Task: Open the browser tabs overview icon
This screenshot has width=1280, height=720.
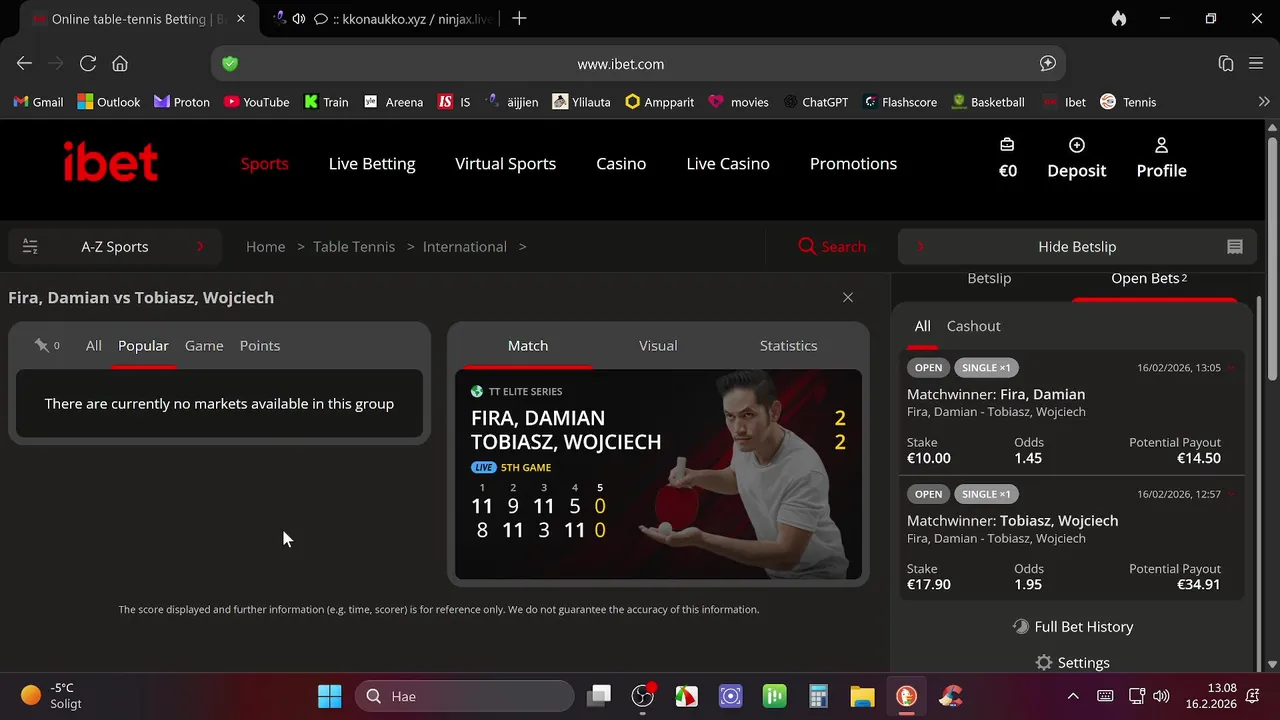Action: (1226, 63)
